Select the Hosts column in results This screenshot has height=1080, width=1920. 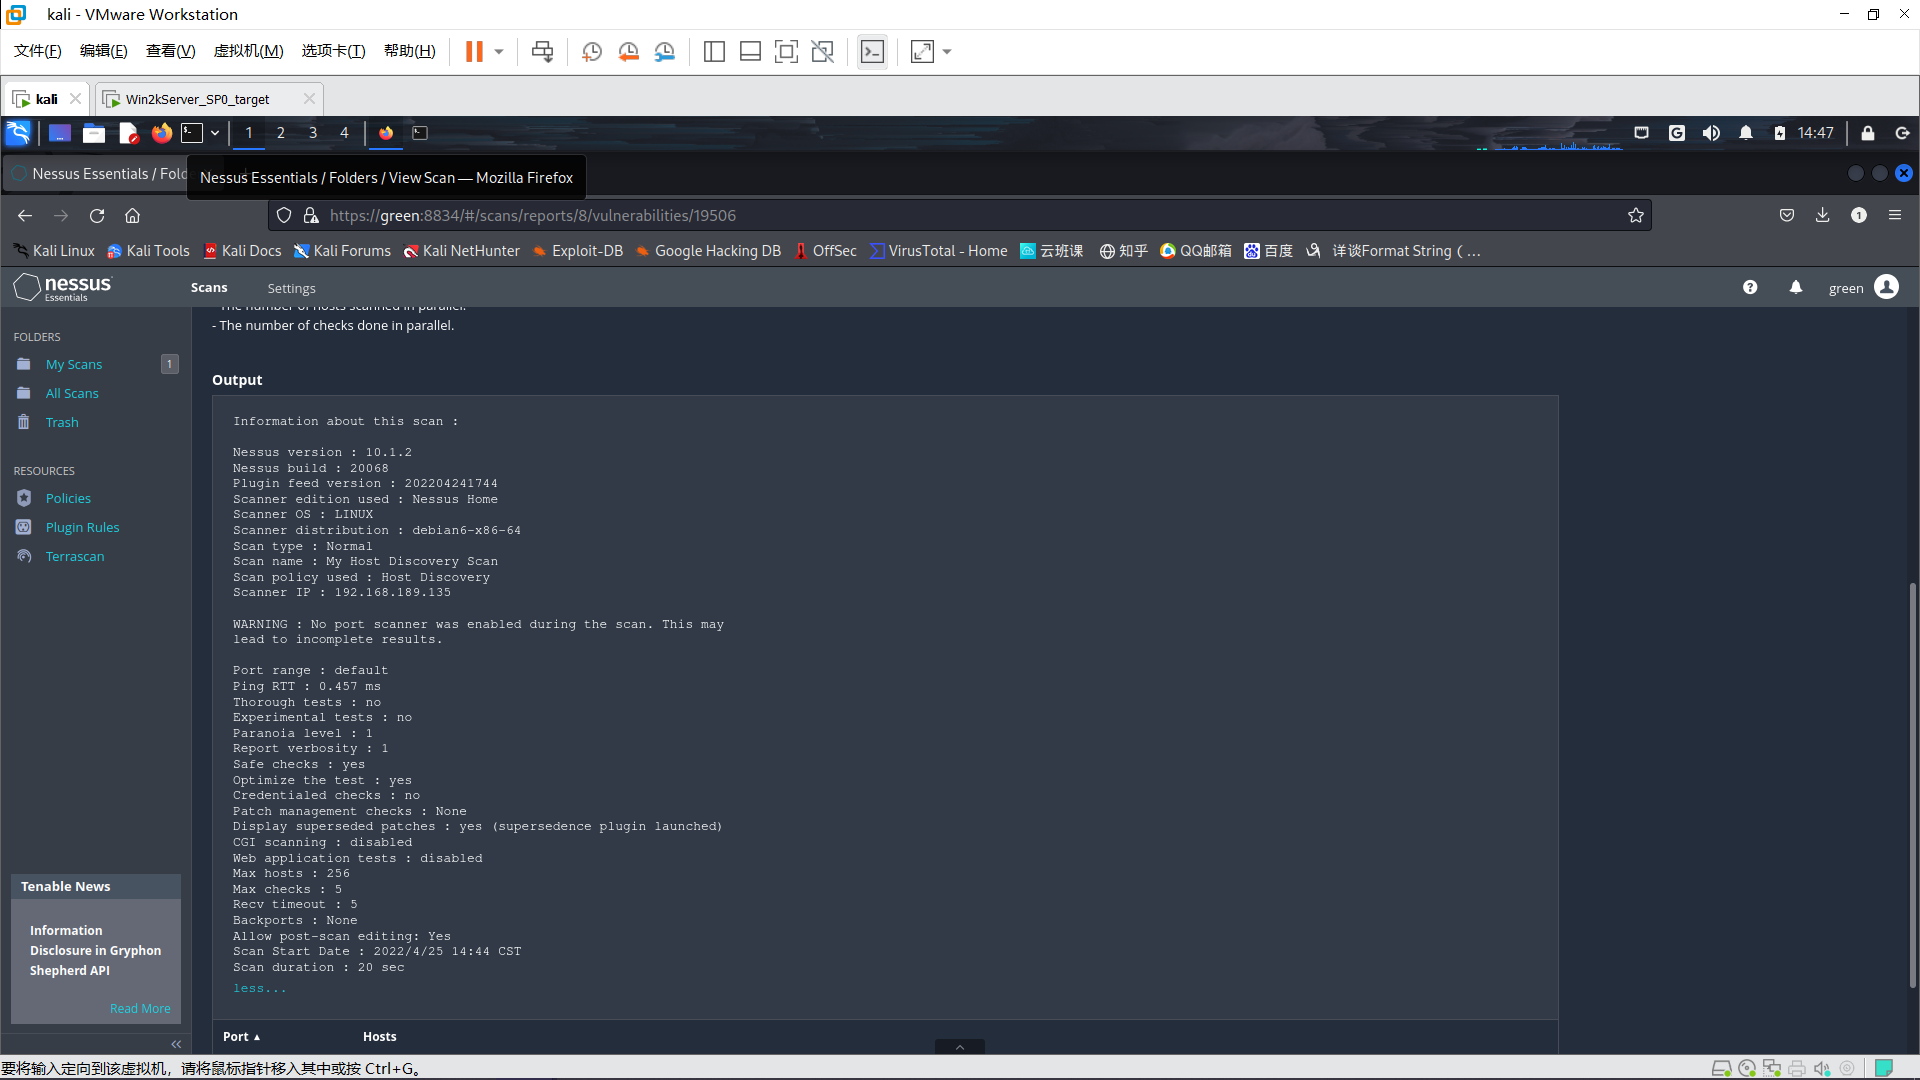click(x=380, y=1035)
